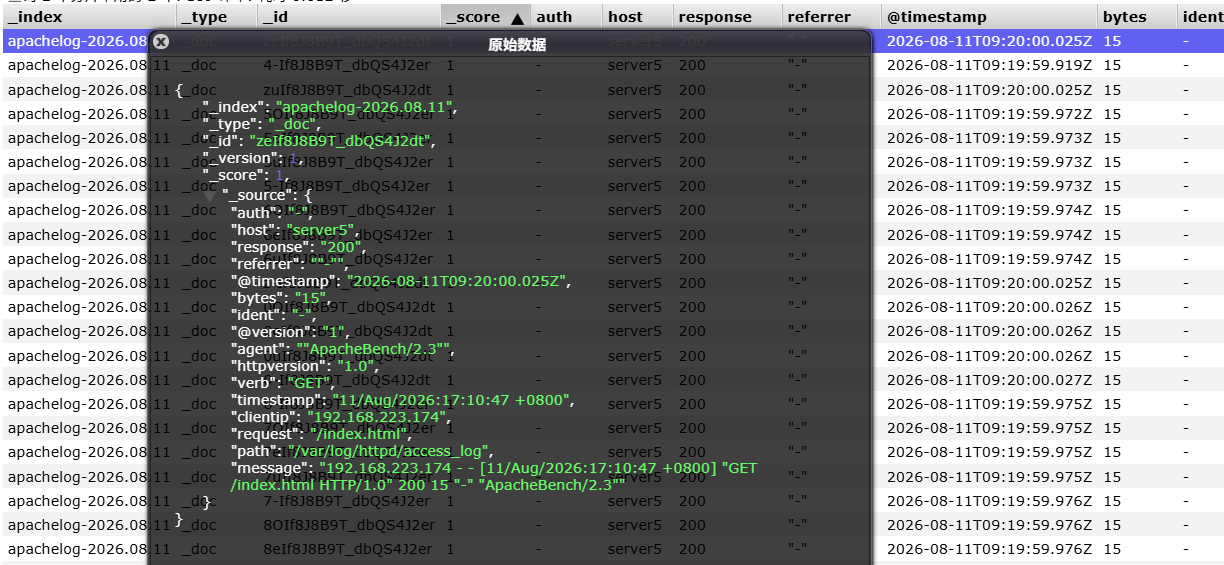Click ident dash in the 09:19:59.972Z row

(1186, 114)
